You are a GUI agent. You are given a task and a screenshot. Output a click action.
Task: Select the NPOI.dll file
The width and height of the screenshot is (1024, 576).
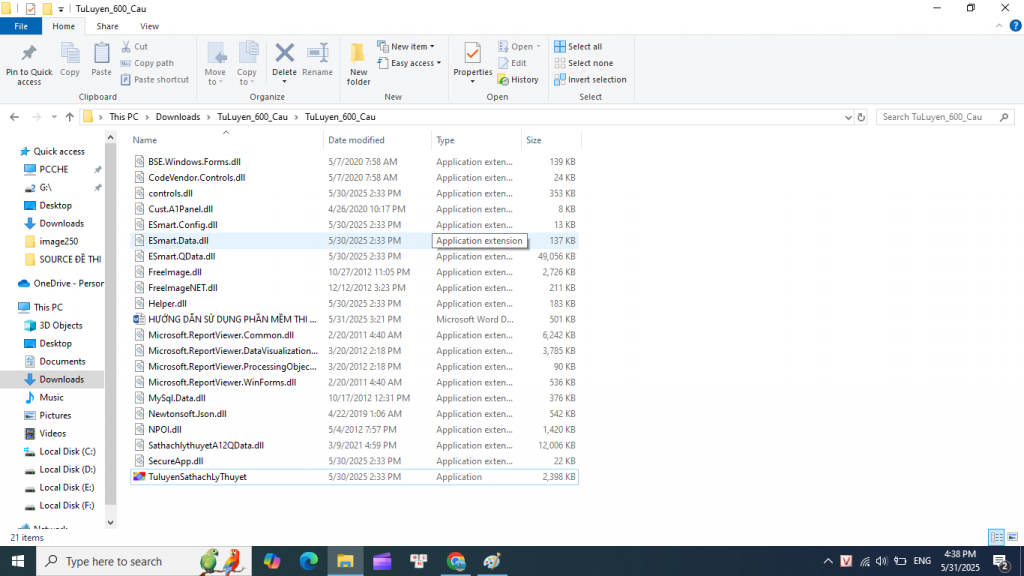pos(354,430)
